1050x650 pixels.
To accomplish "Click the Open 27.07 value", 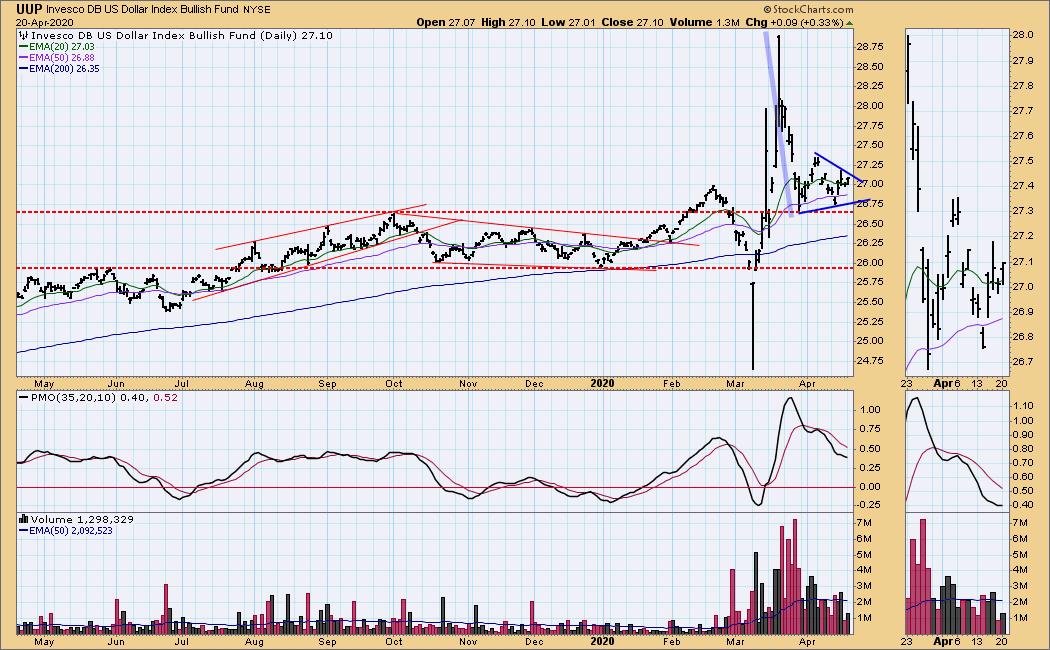I will [x=445, y=22].
